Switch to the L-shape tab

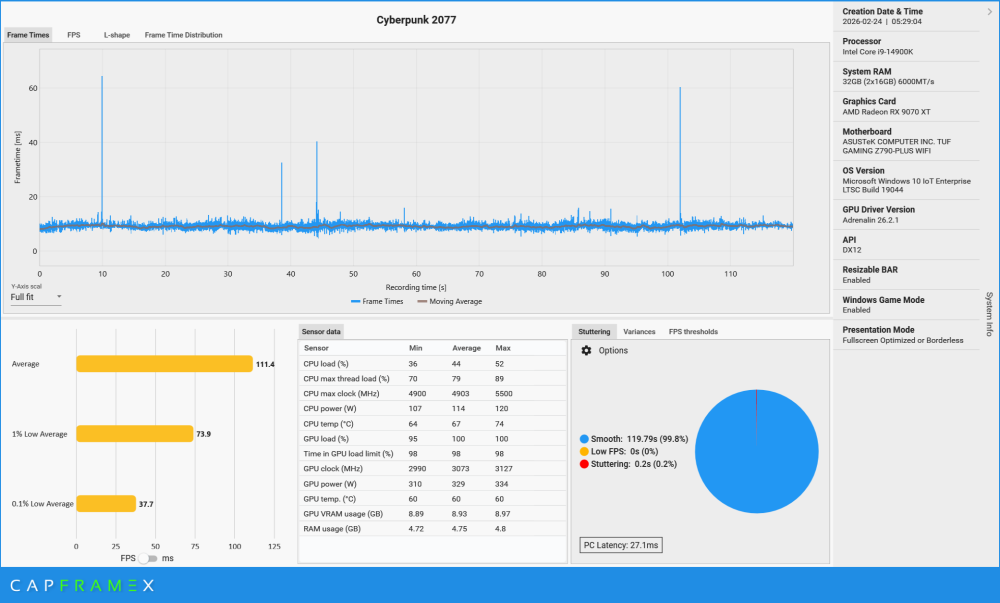115,35
